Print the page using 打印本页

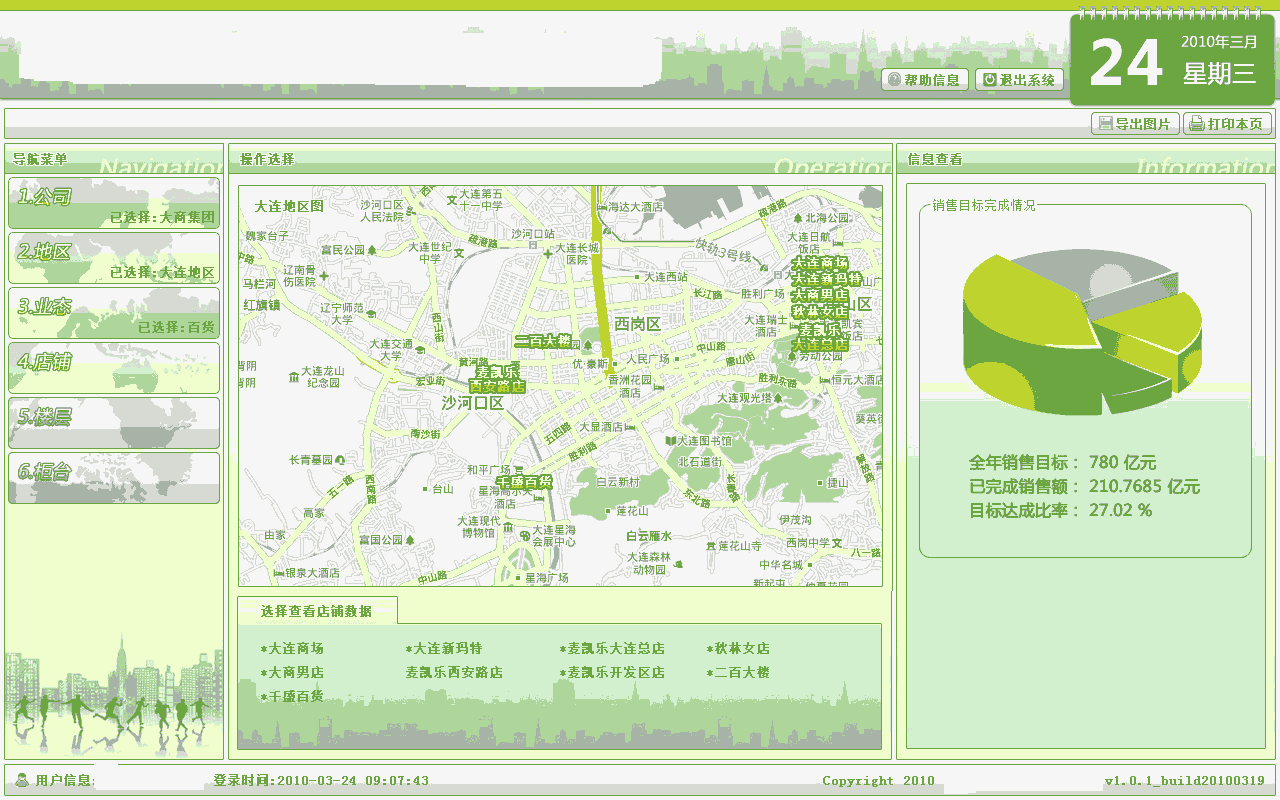1228,124
